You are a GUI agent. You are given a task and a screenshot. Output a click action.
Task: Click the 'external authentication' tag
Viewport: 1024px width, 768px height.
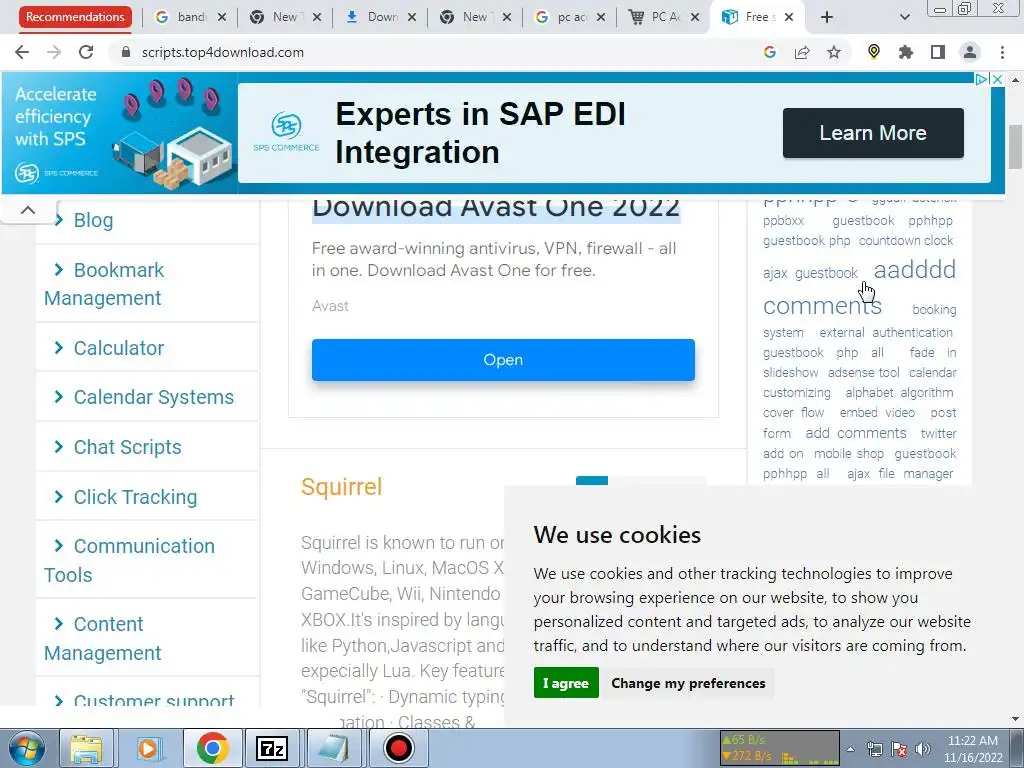pos(886,332)
